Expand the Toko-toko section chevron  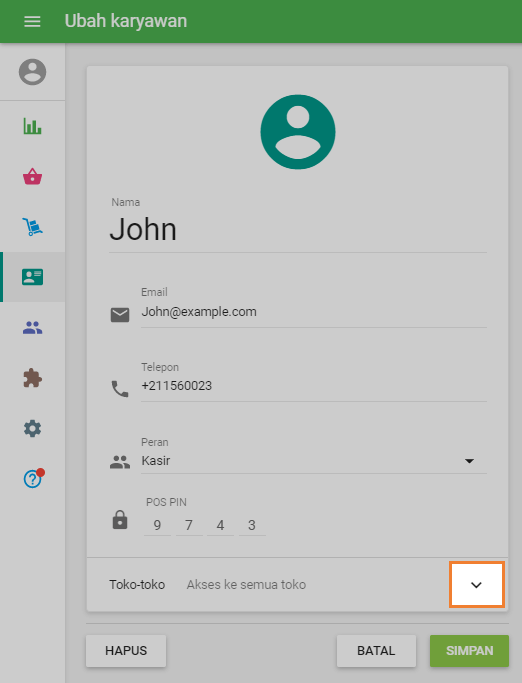click(476, 585)
